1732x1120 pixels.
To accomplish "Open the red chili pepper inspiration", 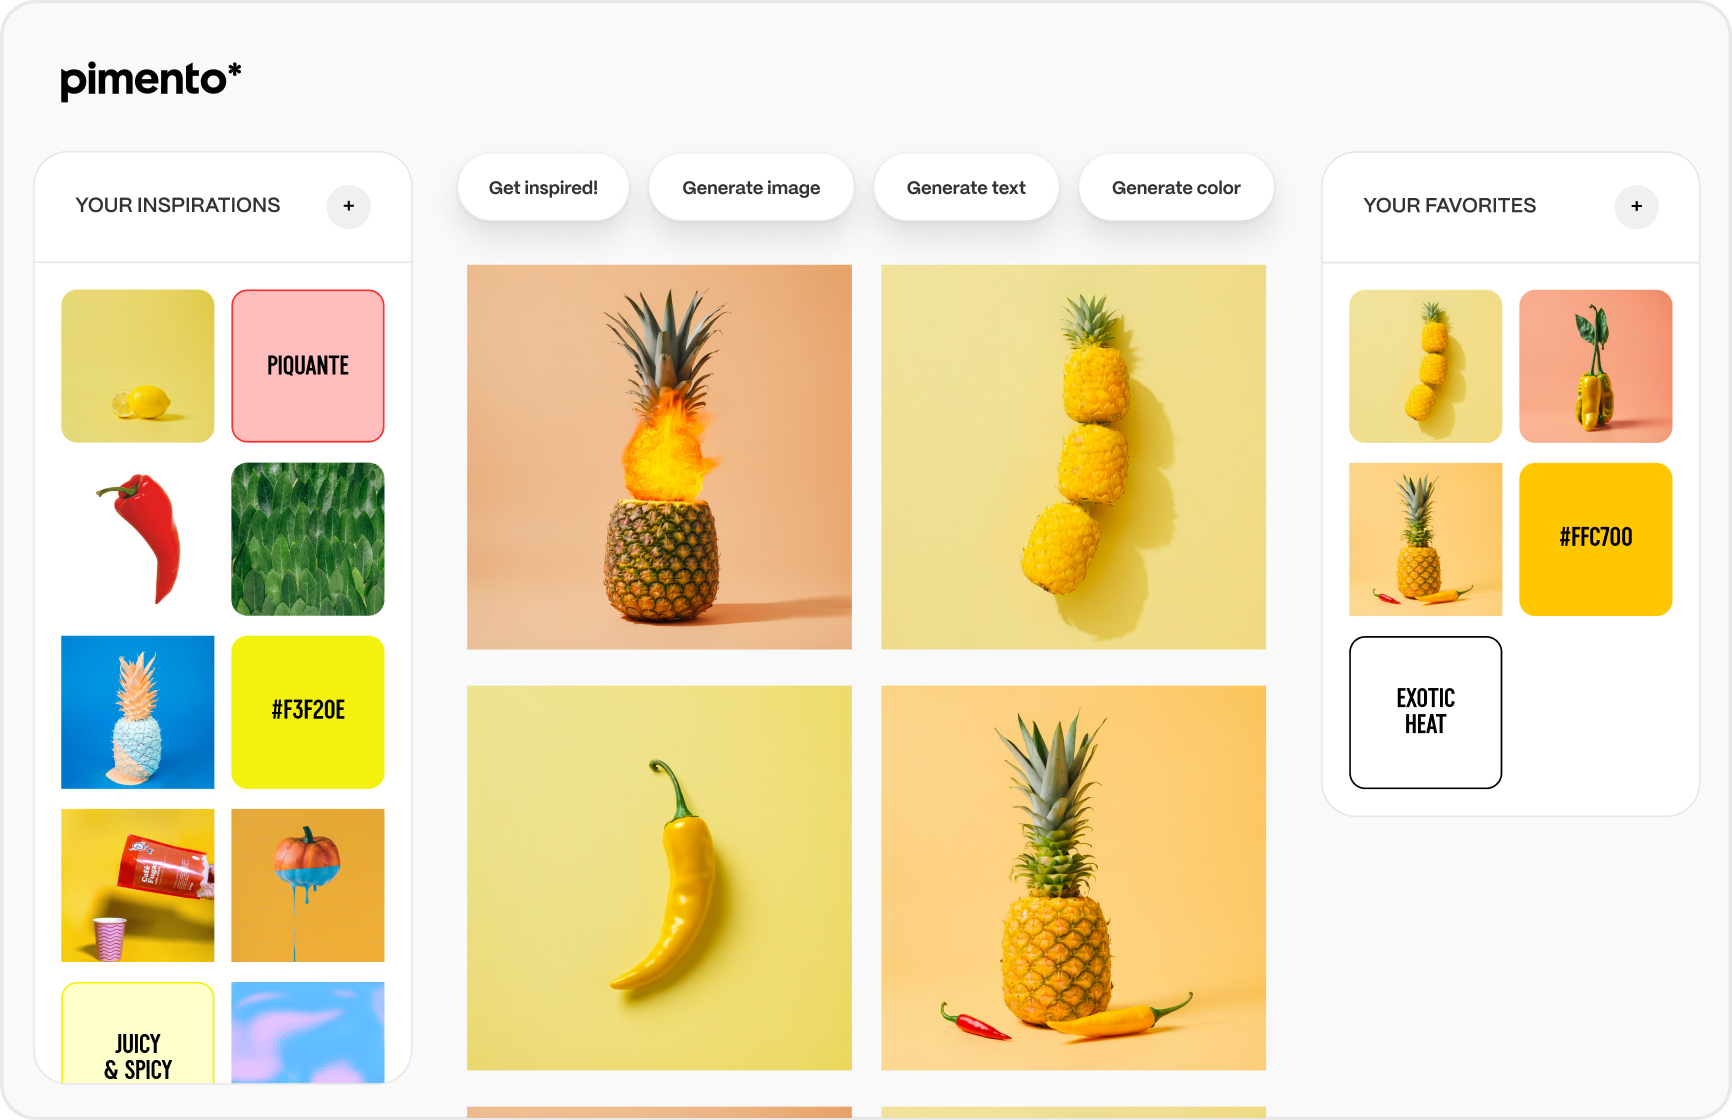I will (138, 539).
